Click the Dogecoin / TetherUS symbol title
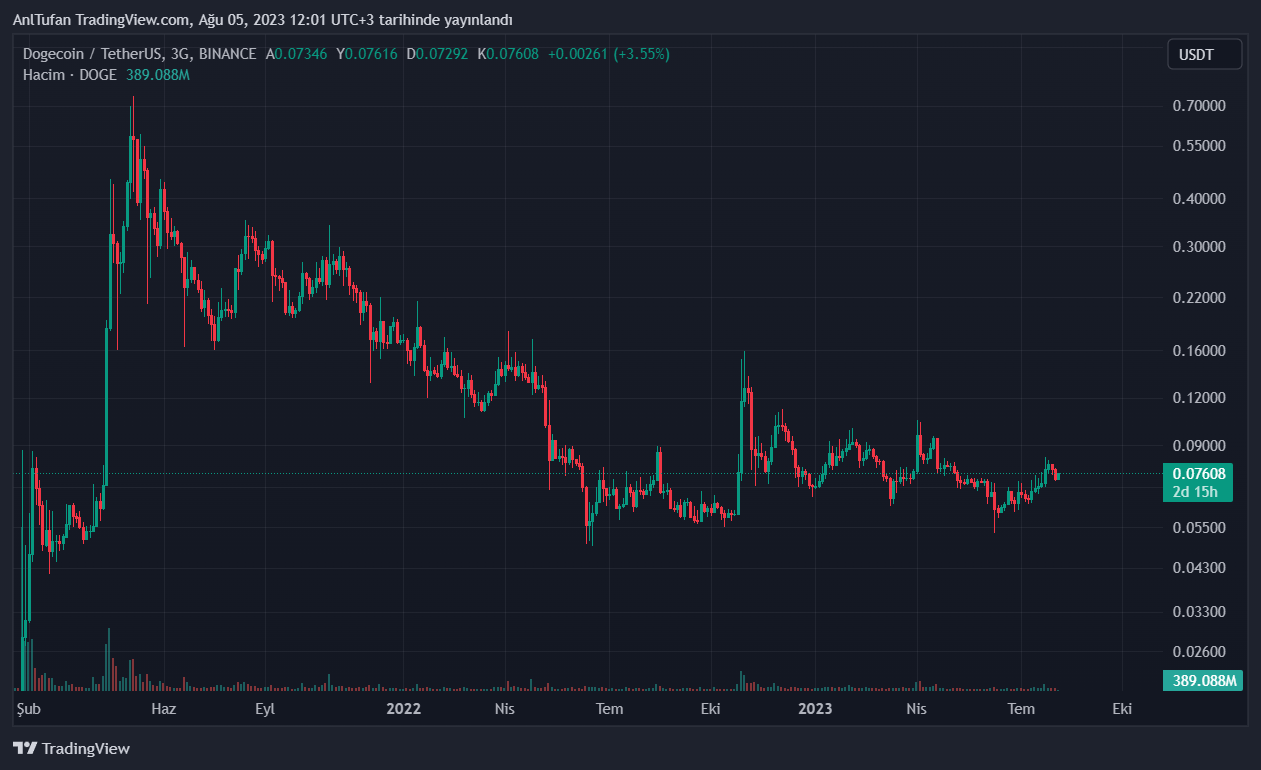This screenshot has width=1261, height=770. click(x=139, y=54)
